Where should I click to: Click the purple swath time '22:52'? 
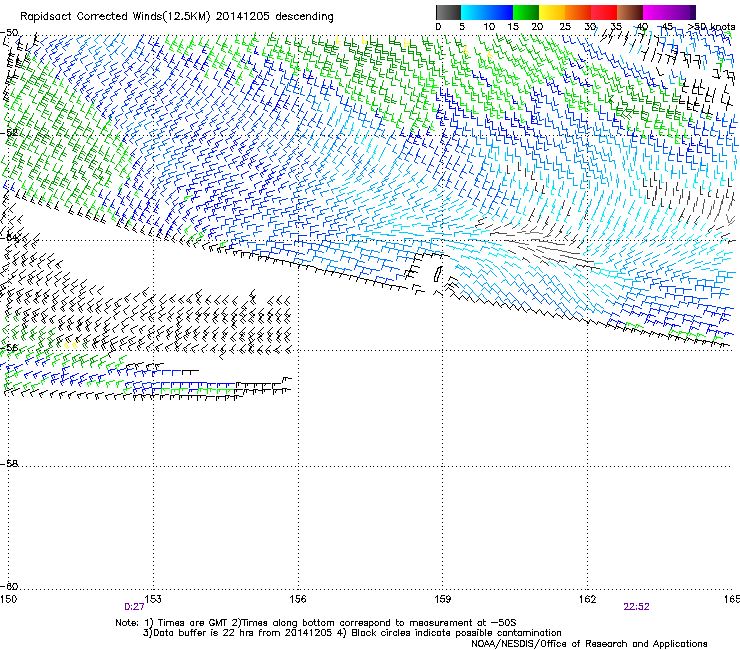coord(636,607)
